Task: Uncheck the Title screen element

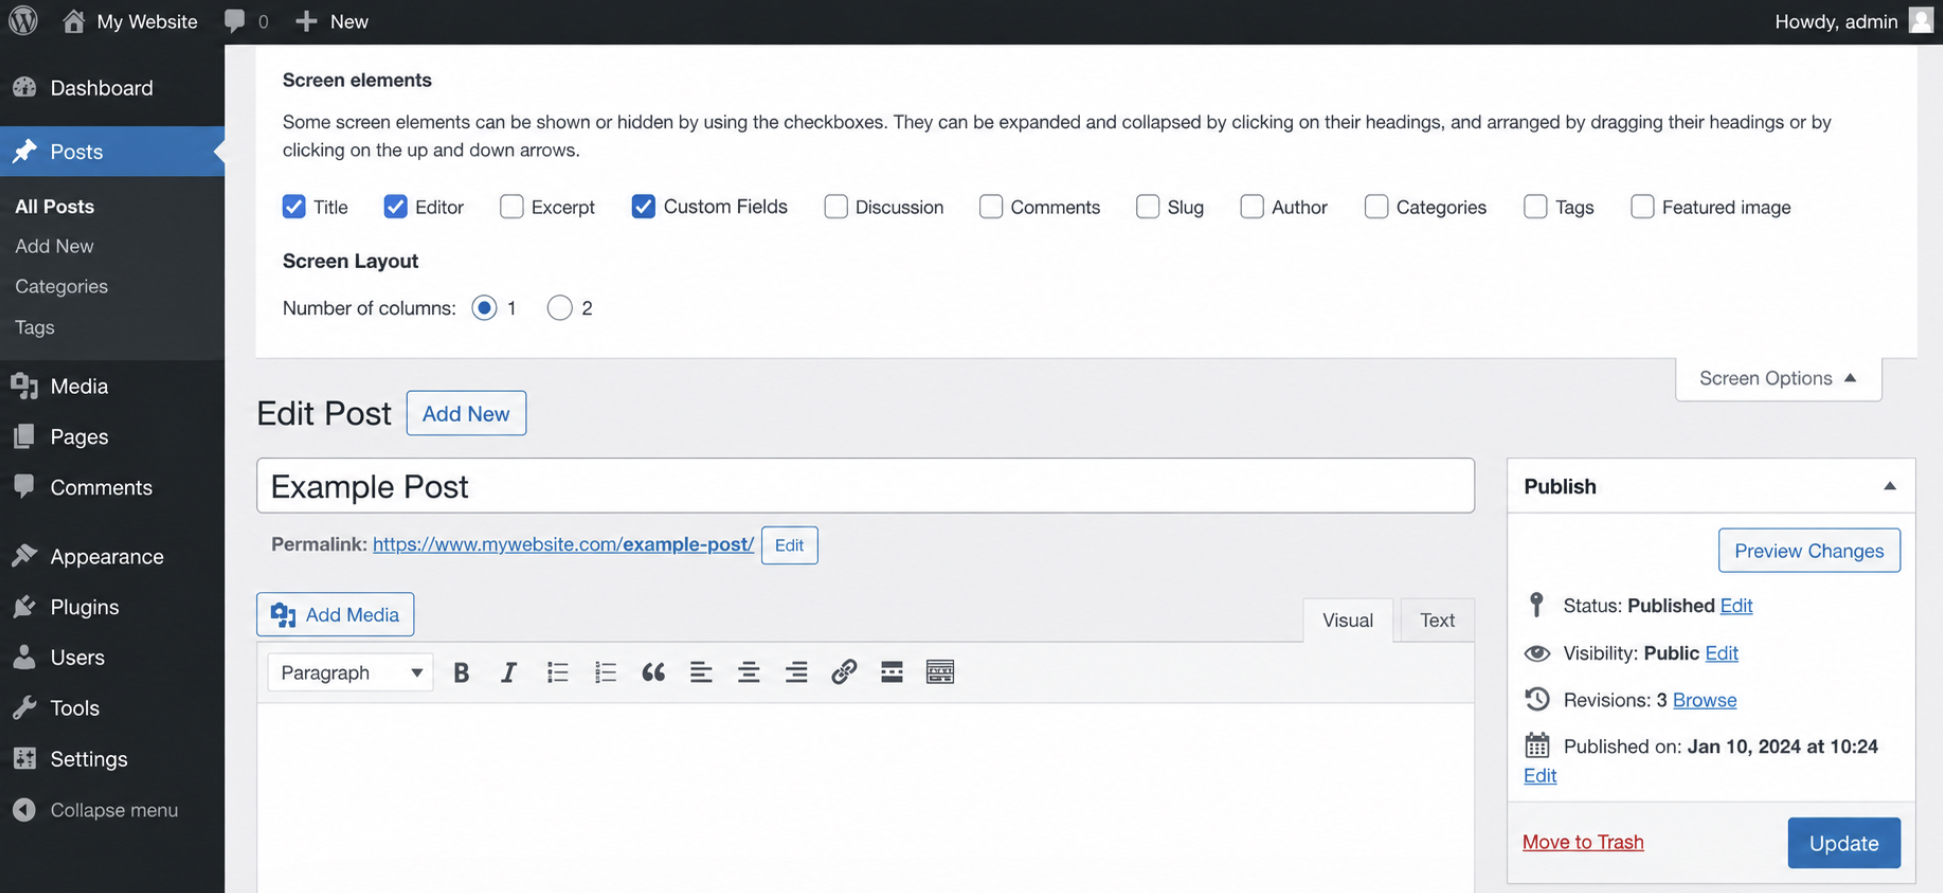Action: pos(294,206)
